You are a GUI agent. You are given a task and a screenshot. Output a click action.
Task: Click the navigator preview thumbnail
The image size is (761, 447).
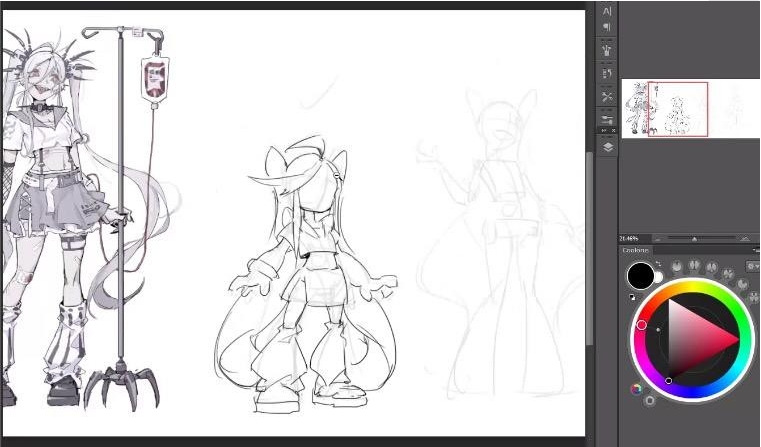tap(678, 109)
